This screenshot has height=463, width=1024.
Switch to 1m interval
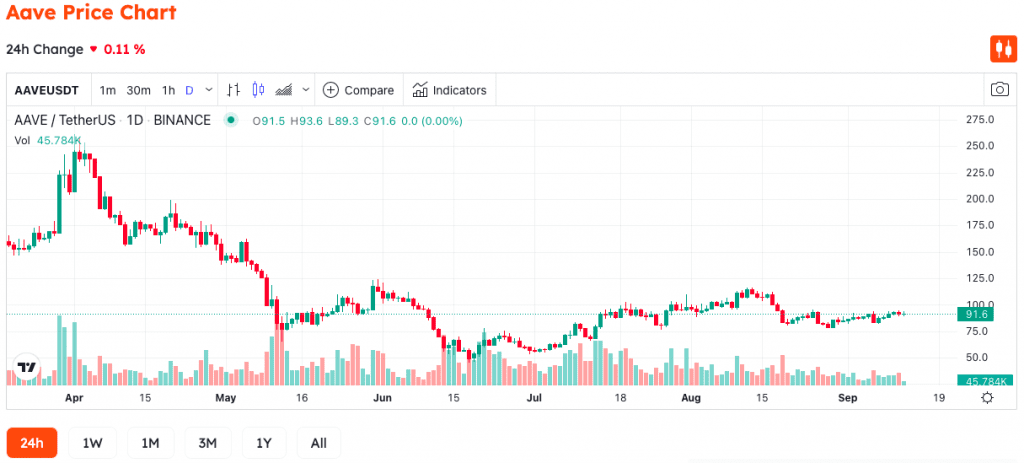108,90
